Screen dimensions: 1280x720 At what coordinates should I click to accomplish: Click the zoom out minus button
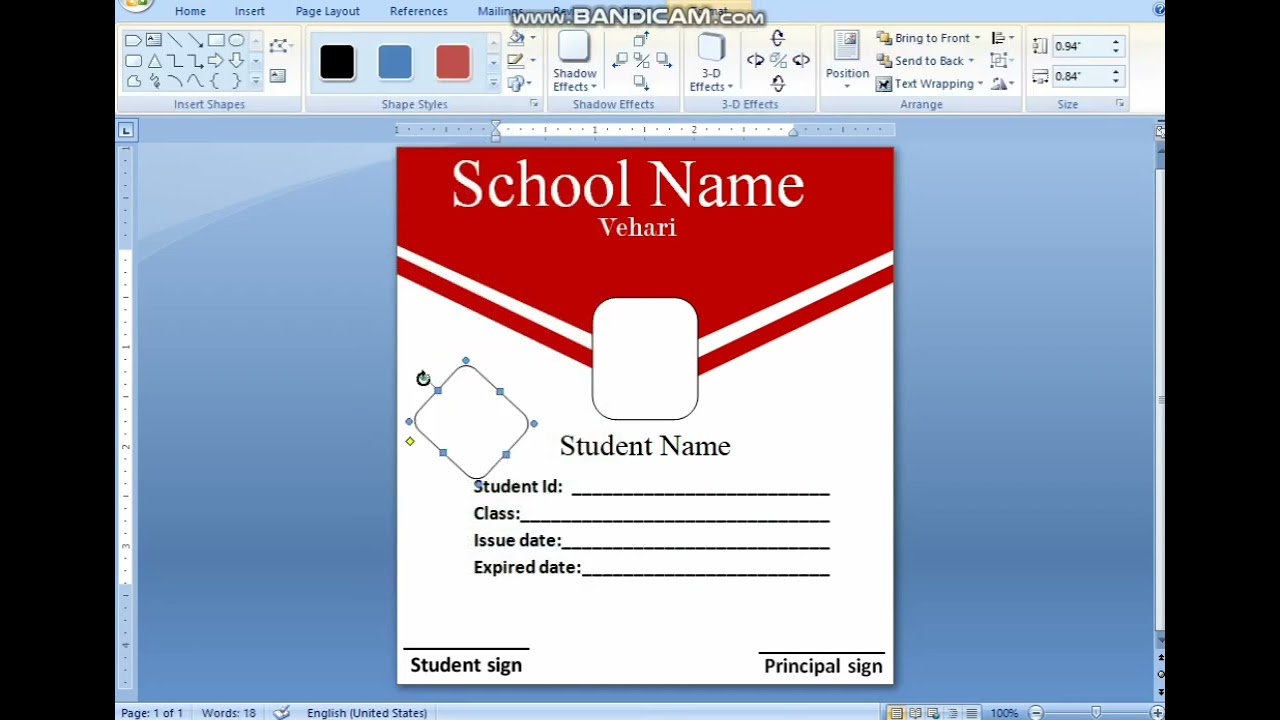click(x=1036, y=713)
